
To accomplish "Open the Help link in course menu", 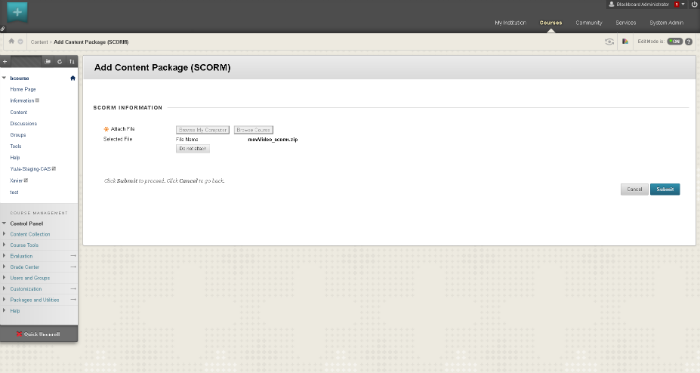I will click(15, 157).
